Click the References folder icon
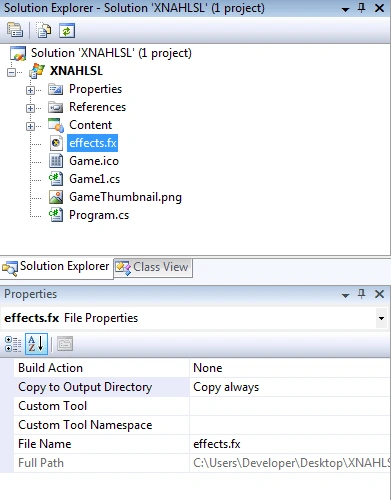Screen dimensions: 391x500 tap(55, 107)
